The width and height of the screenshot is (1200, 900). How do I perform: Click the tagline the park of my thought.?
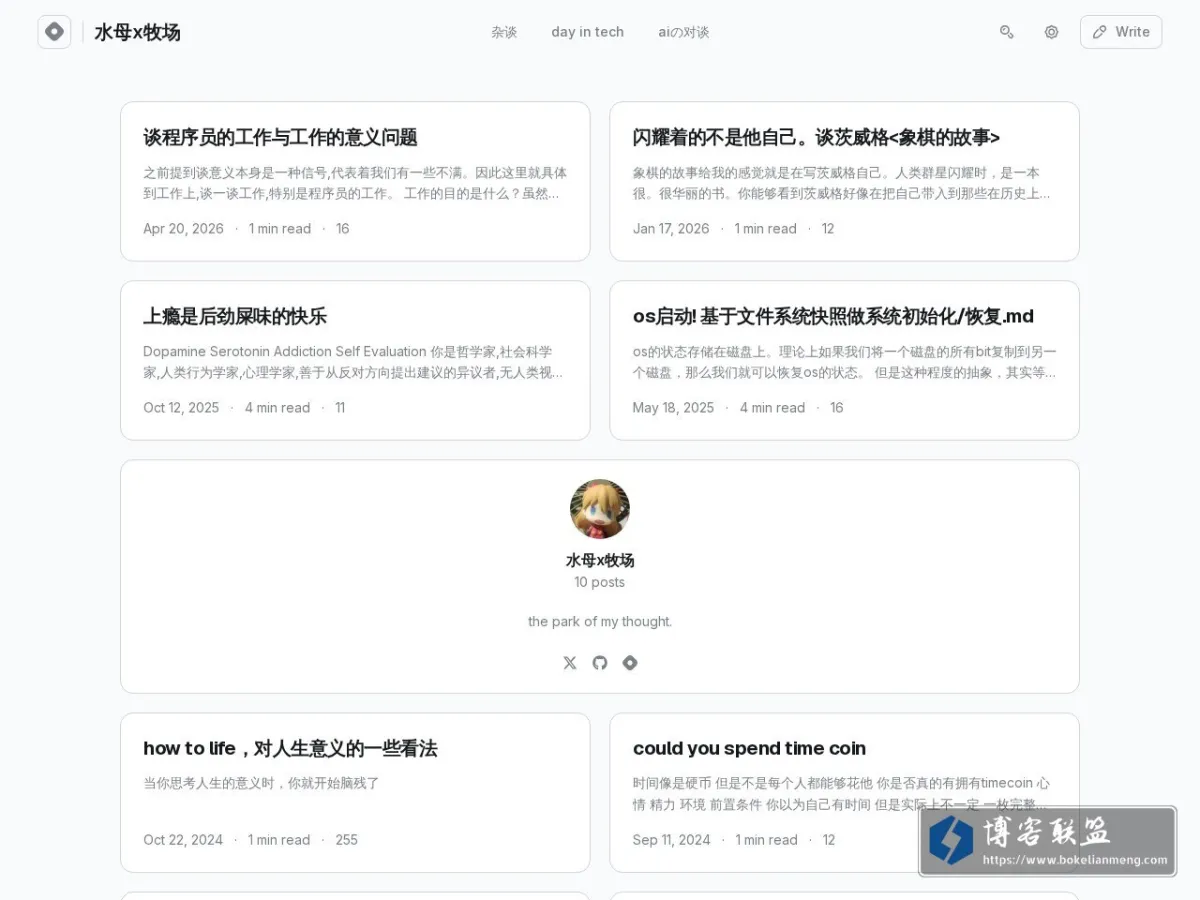600,621
